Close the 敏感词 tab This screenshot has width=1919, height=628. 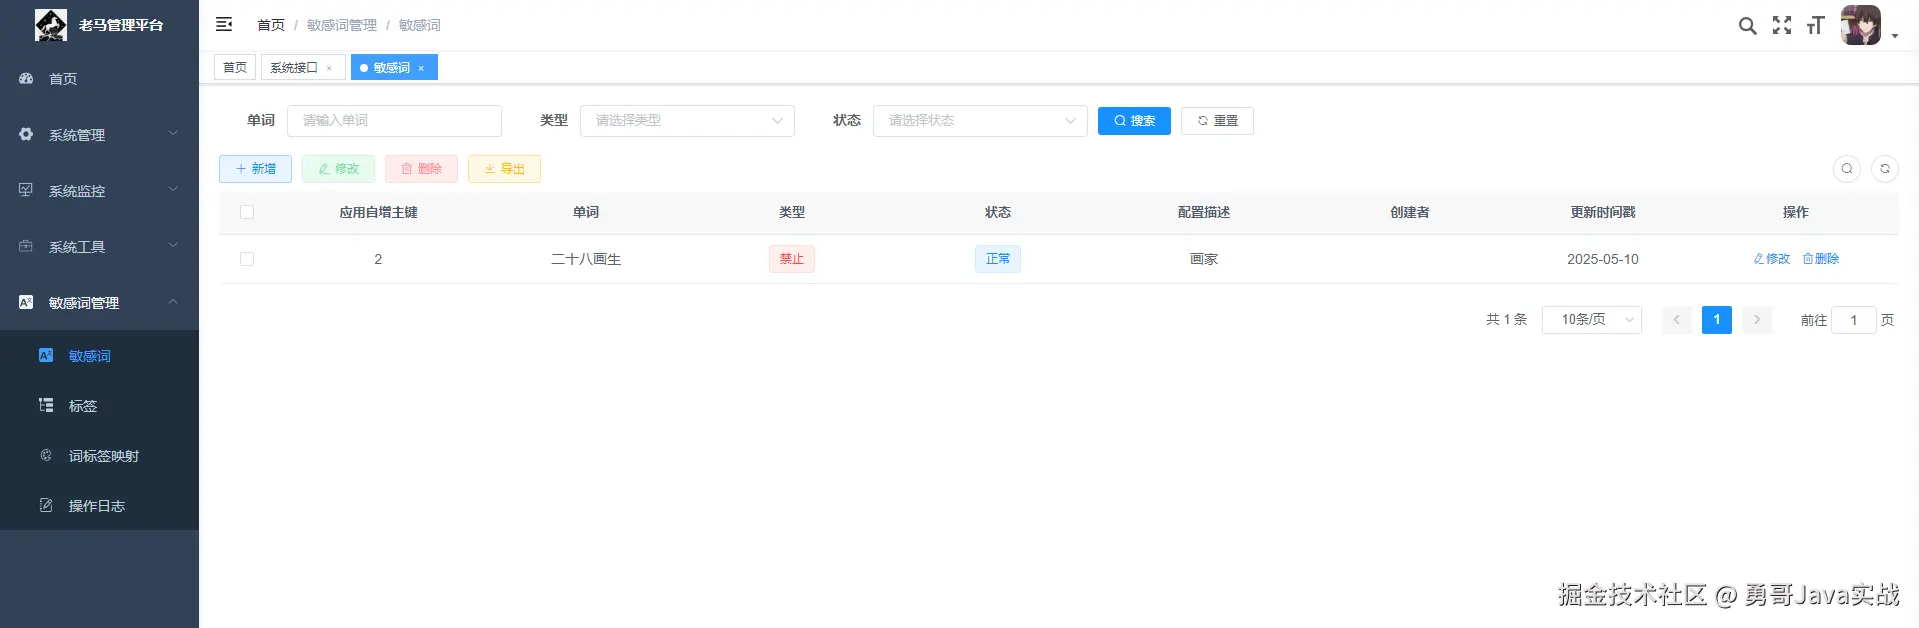pyautogui.click(x=421, y=68)
